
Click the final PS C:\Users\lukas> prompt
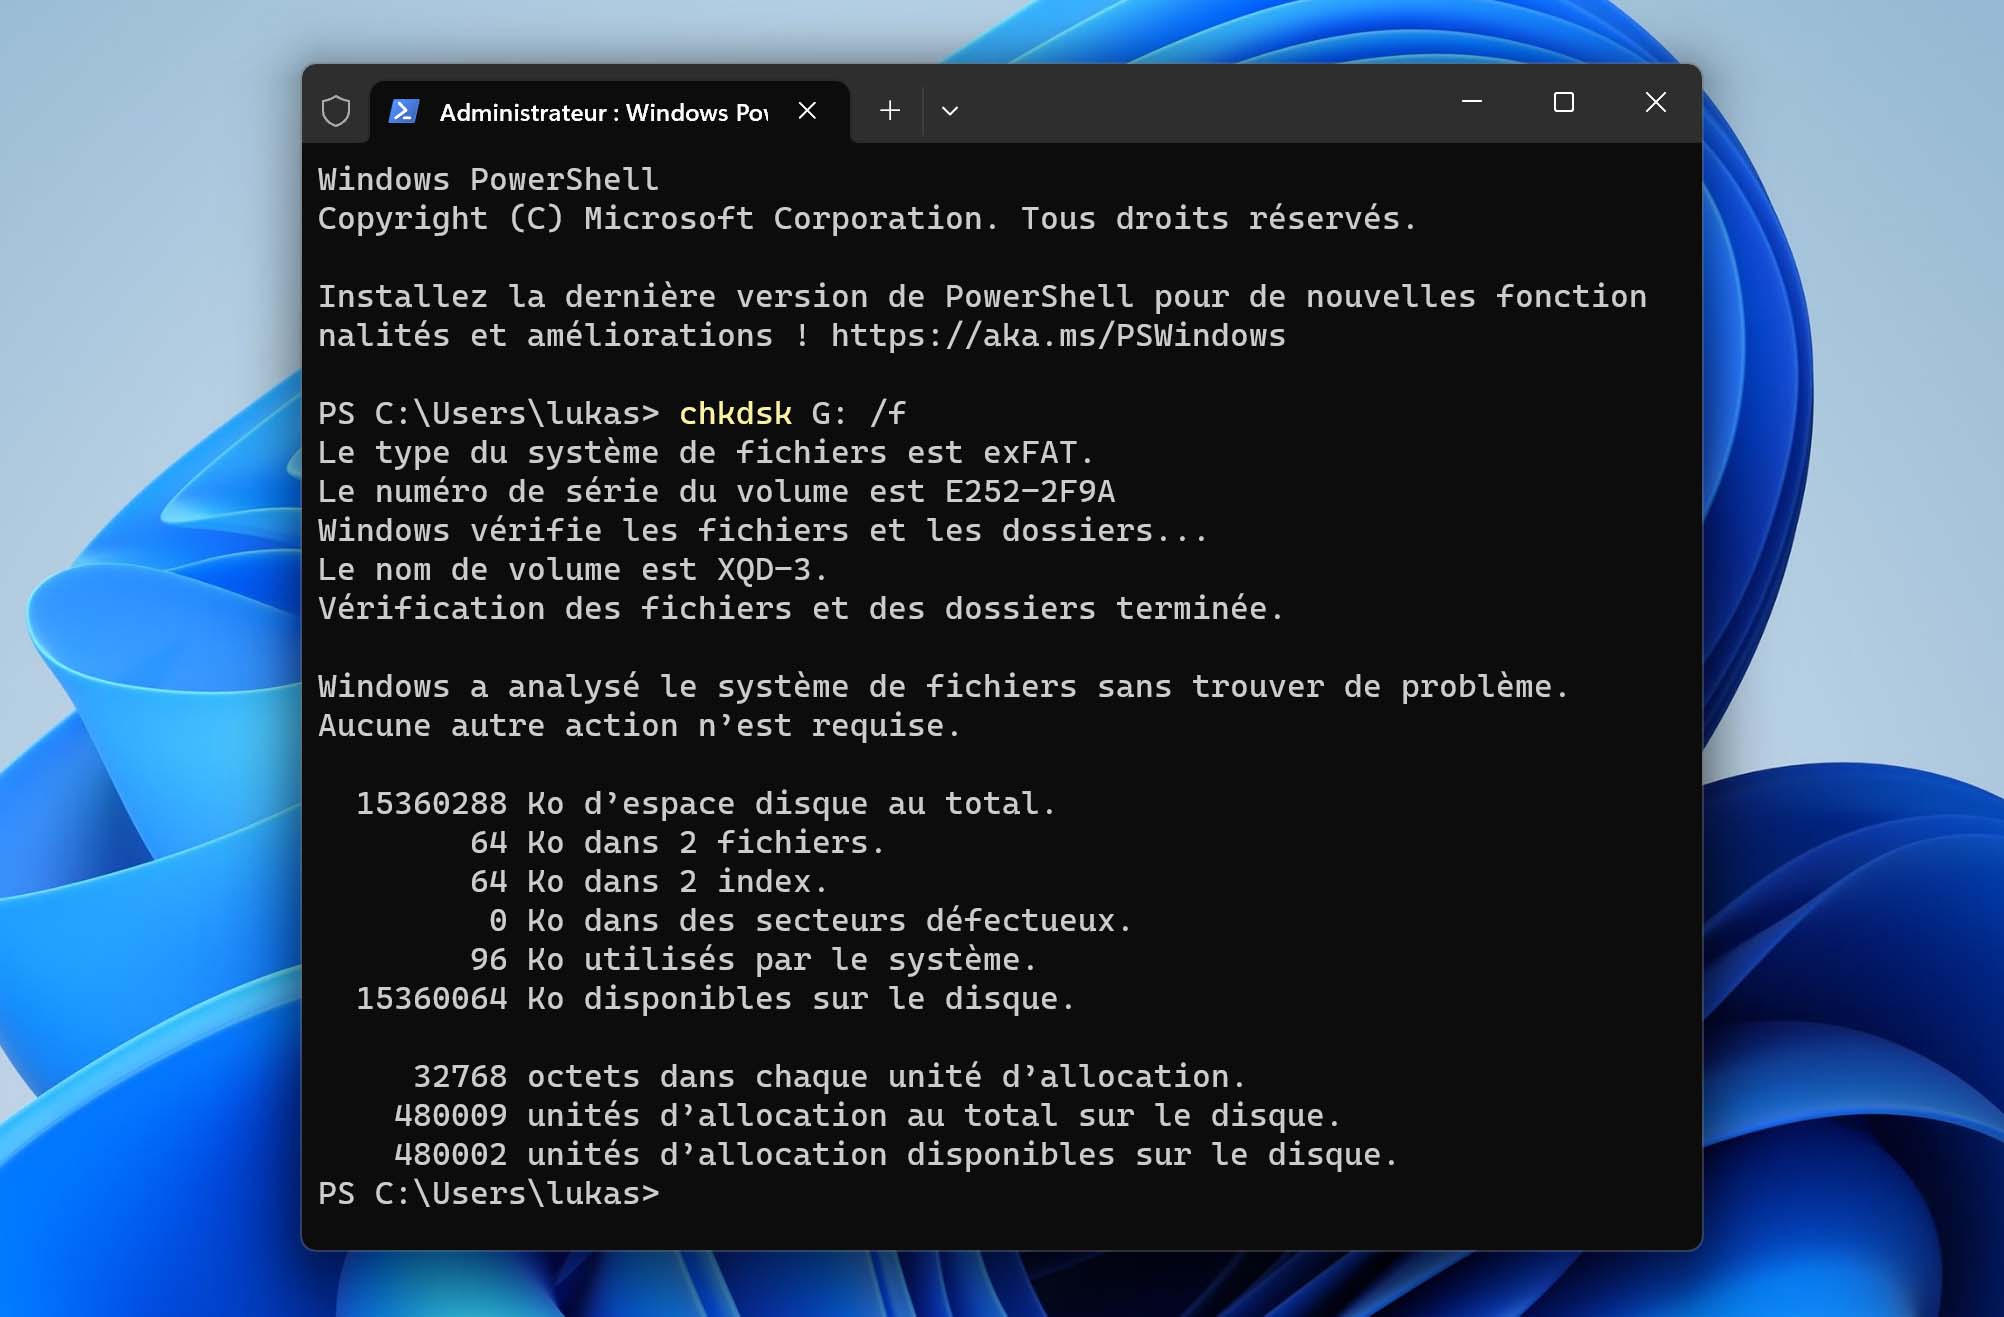pyautogui.click(x=489, y=1194)
